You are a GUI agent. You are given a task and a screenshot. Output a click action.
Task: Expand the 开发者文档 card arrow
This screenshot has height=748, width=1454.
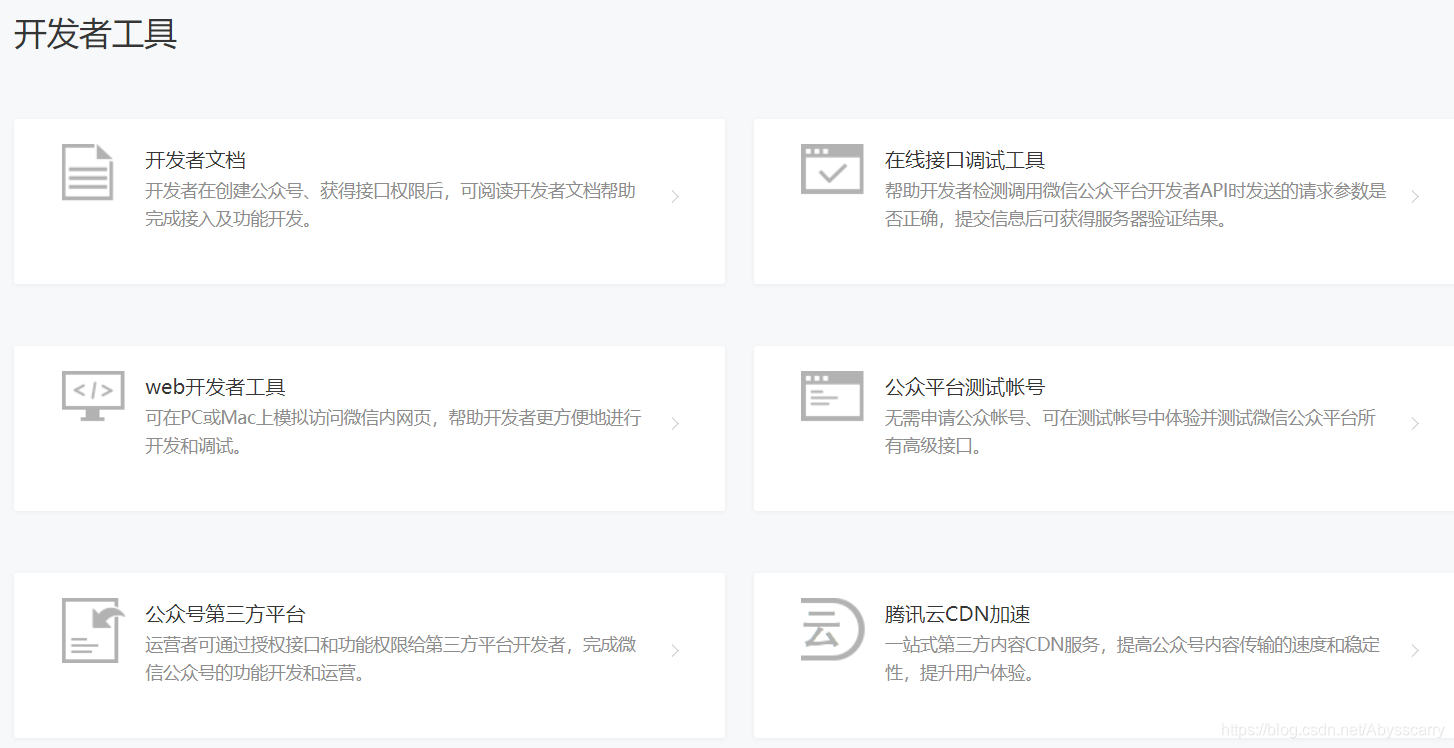(676, 196)
